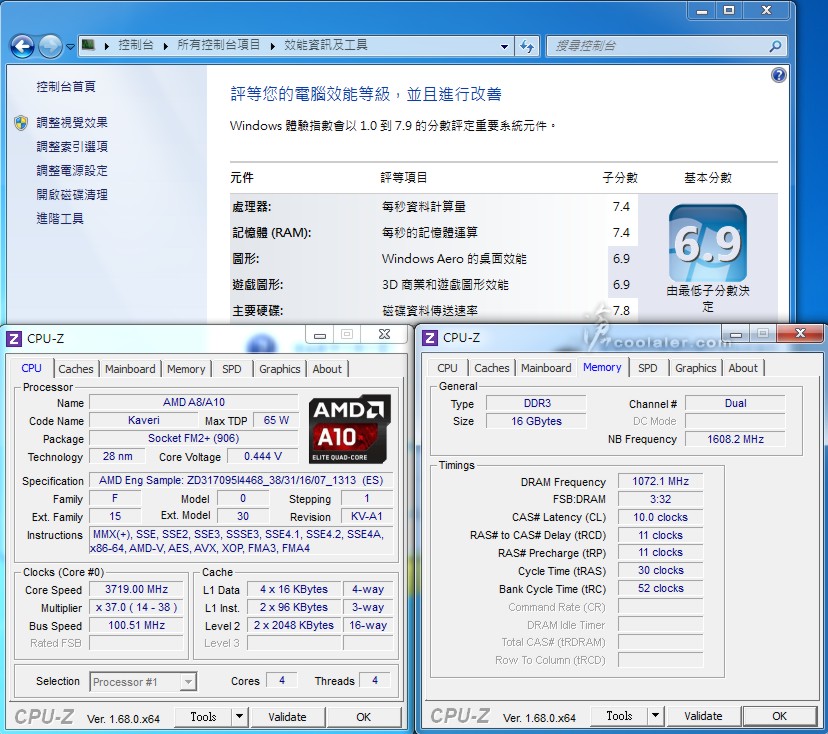Click the AMD A10 processor logo

(349, 429)
